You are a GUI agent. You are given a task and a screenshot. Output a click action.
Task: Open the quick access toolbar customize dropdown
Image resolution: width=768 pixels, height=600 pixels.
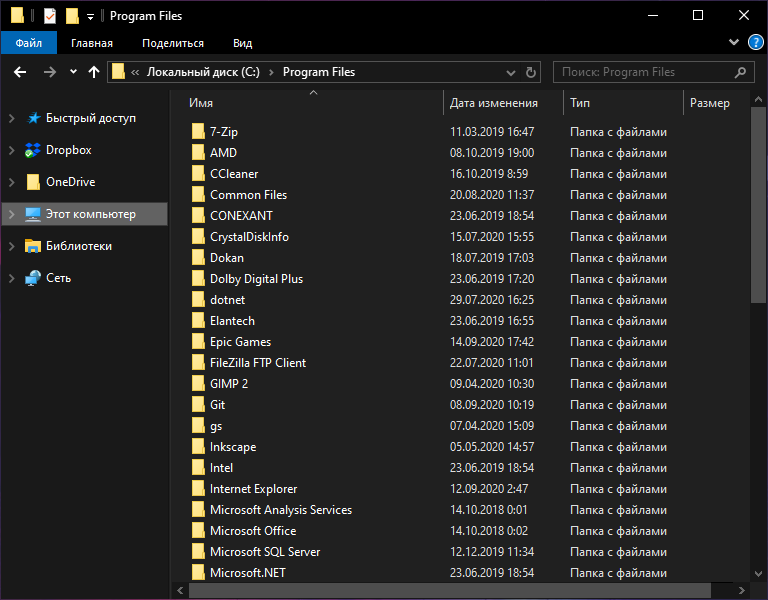[x=90, y=17]
